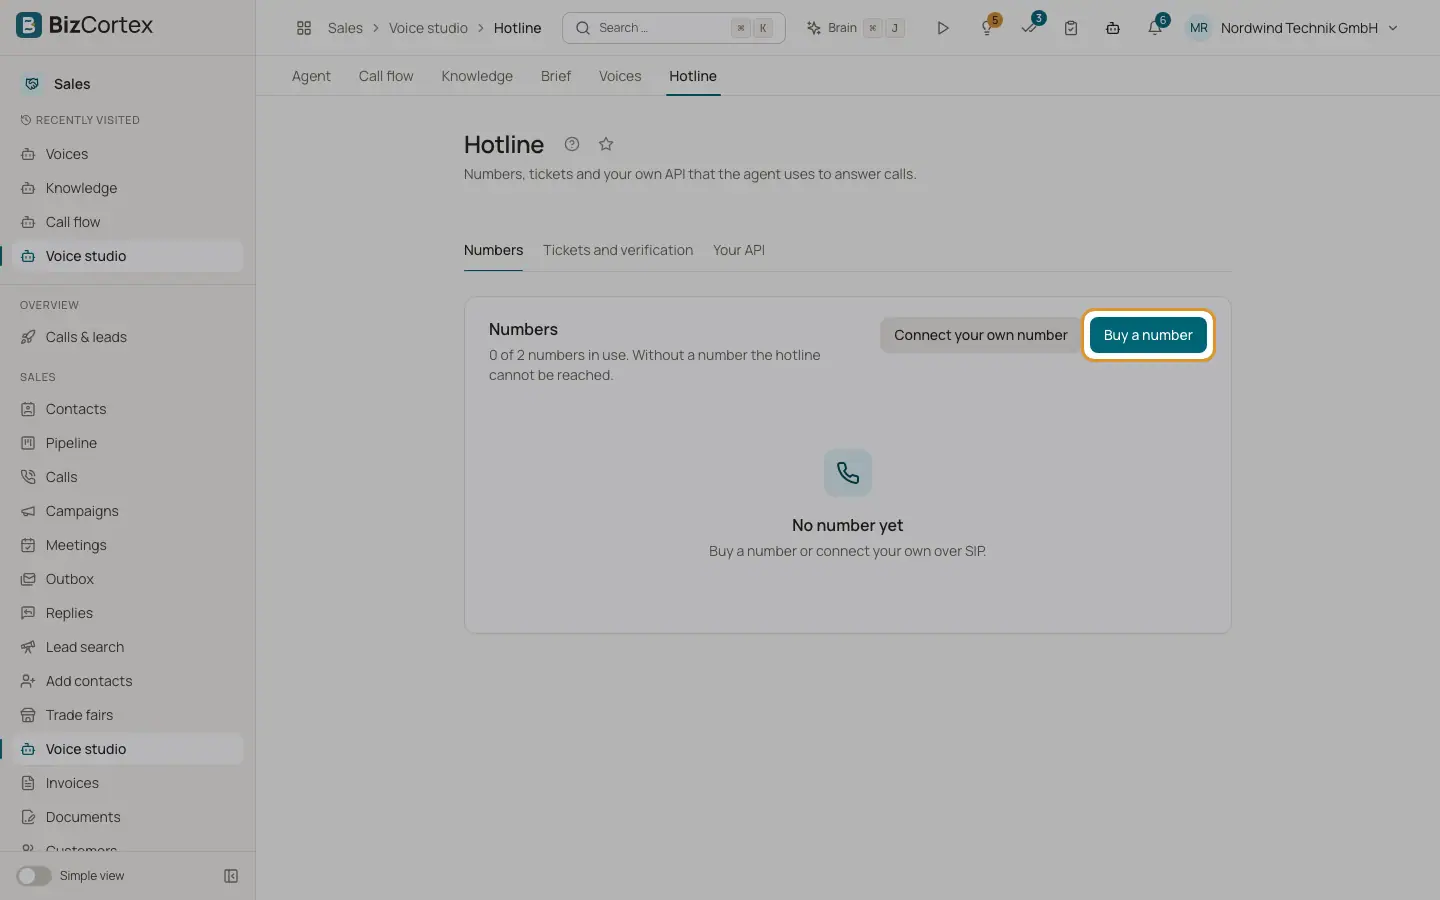Viewport: 1440px width, 900px height.
Task: Focus the Search input field
Action: (674, 28)
